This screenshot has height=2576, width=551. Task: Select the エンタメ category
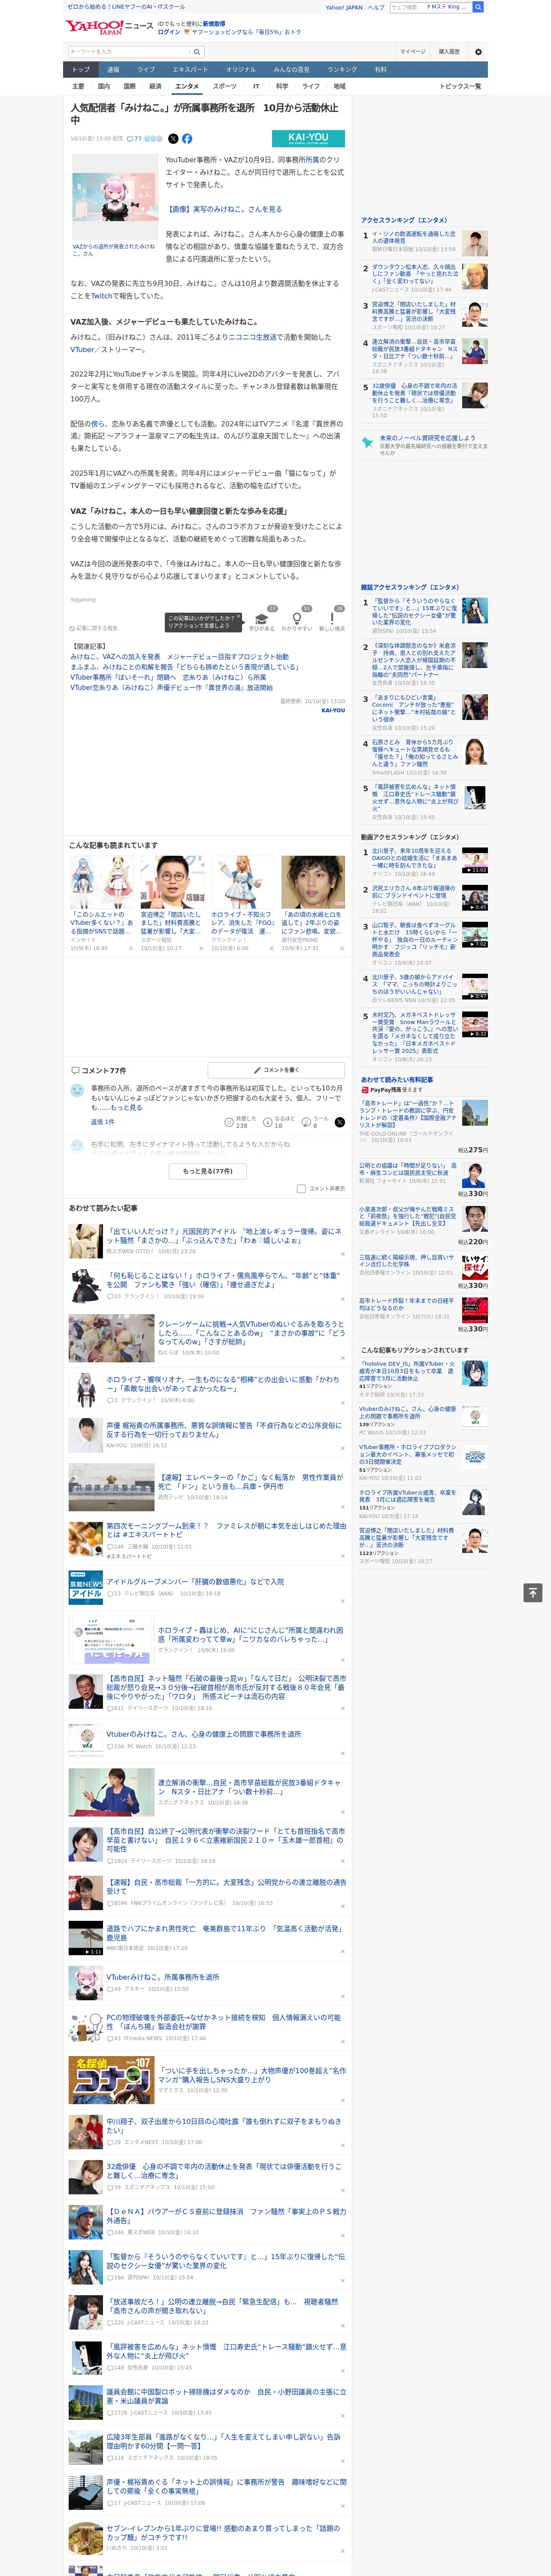click(x=187, y=86)
